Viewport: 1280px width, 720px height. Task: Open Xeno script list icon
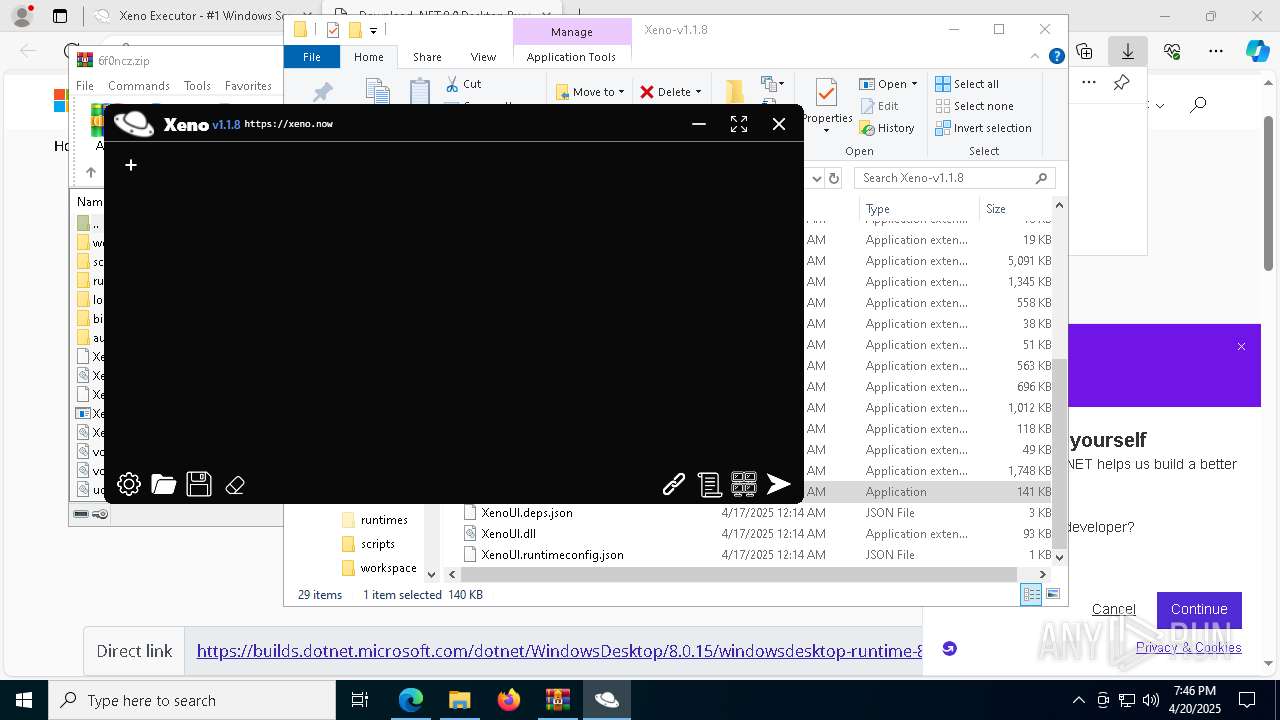tap(709, 485)
